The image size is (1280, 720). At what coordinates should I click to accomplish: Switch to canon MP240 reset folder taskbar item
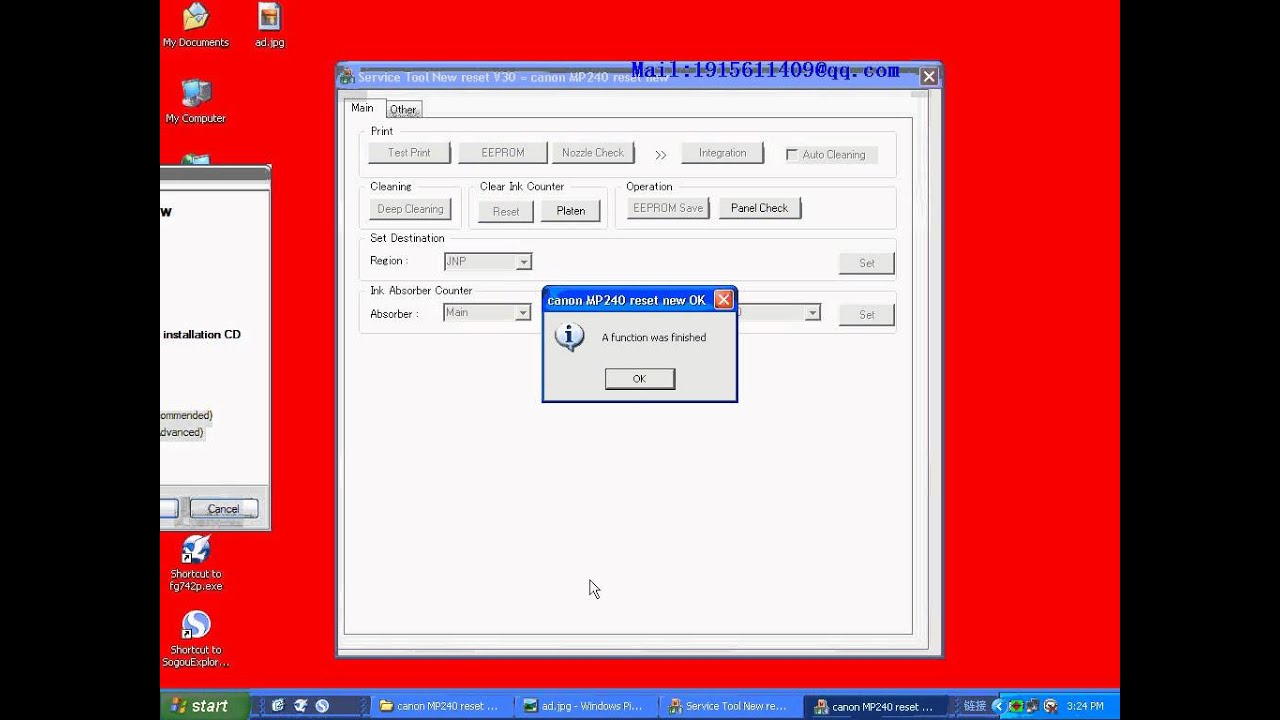[x=443, y=706]
